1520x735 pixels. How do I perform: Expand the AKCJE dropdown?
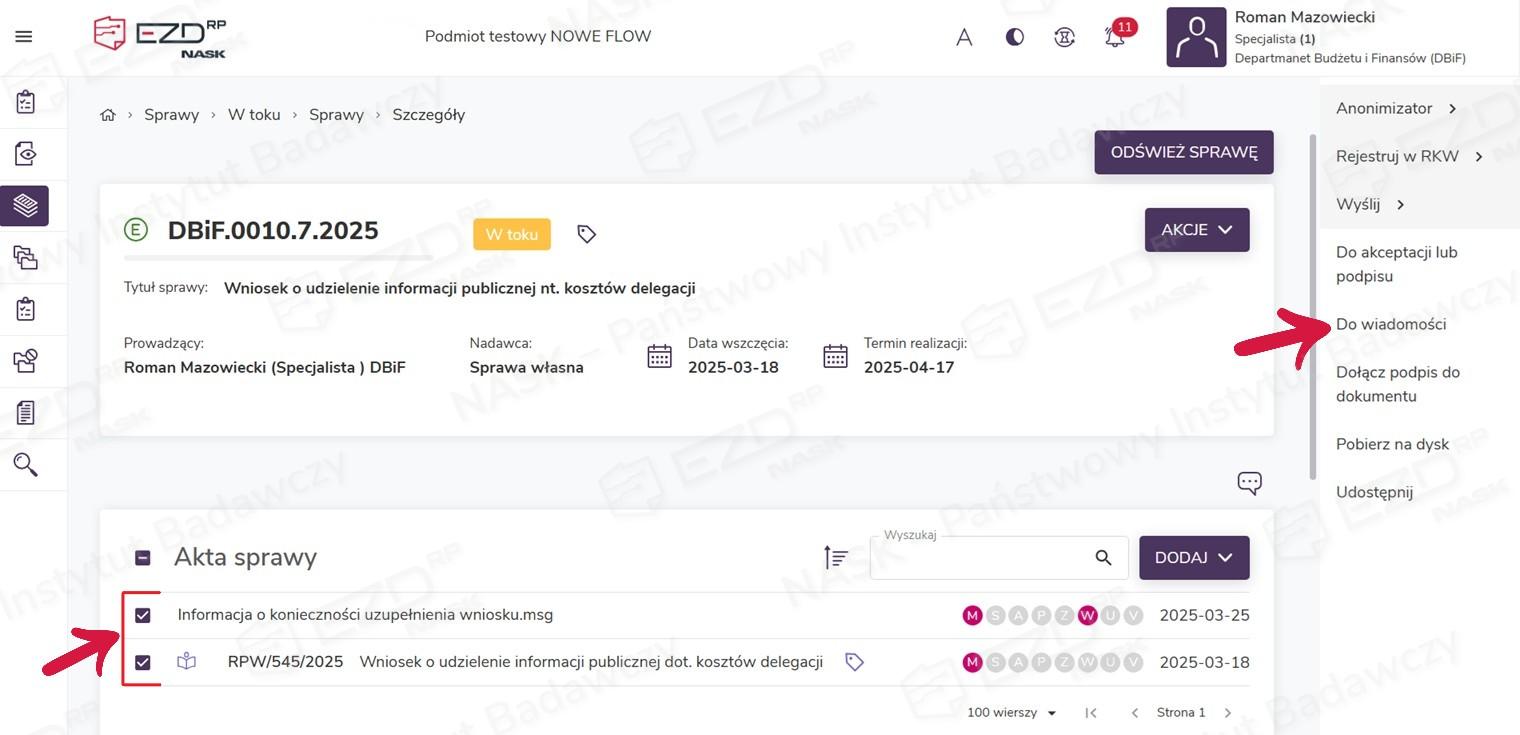pos(1196,230)
